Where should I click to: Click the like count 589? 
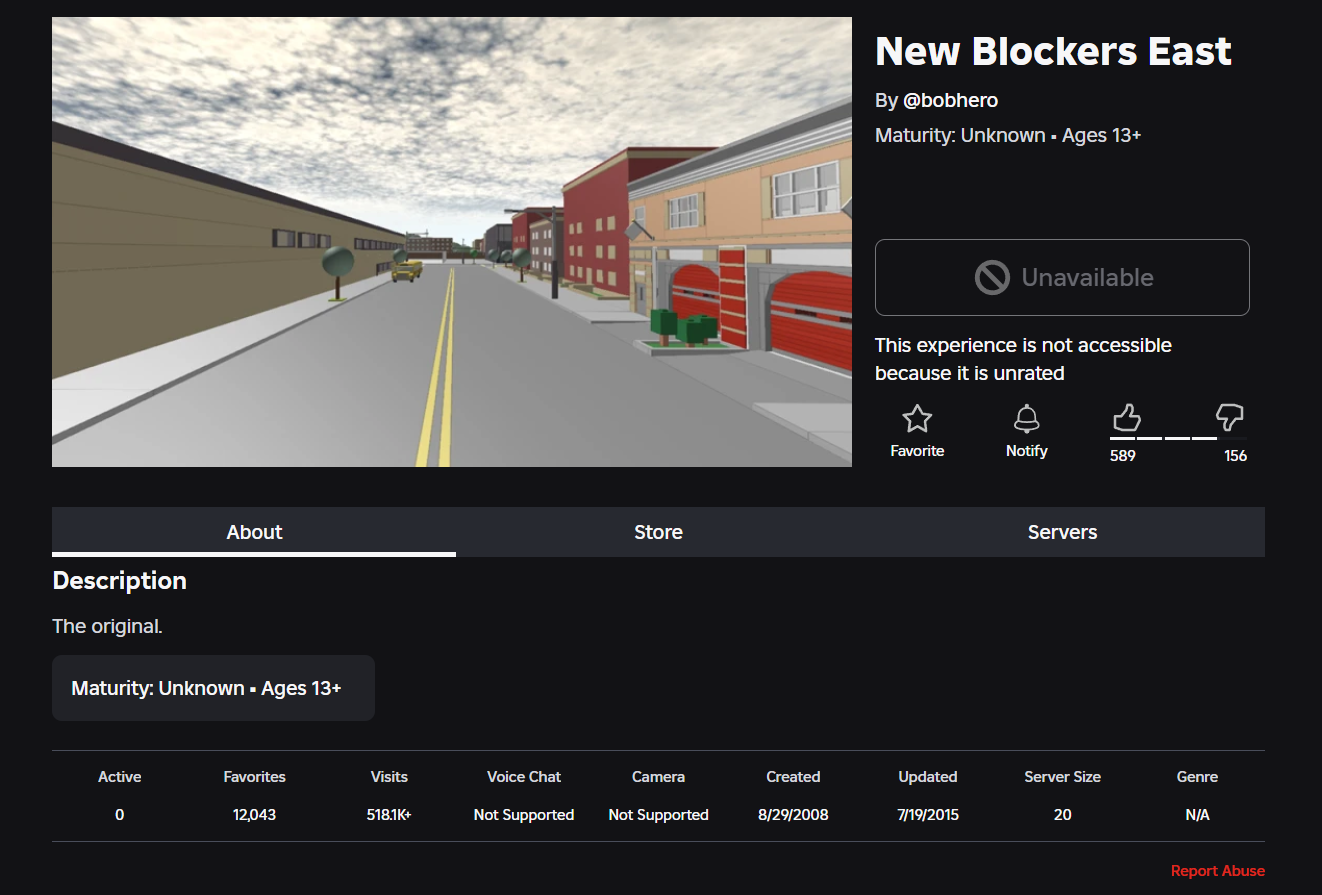(1123, 455)
